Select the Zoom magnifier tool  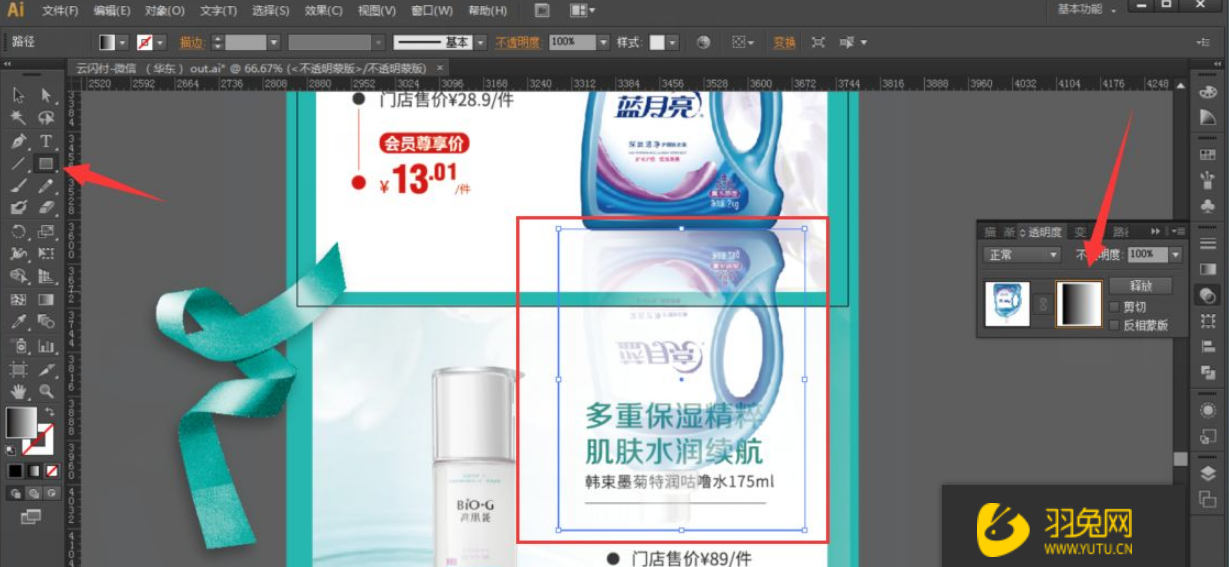46,390
